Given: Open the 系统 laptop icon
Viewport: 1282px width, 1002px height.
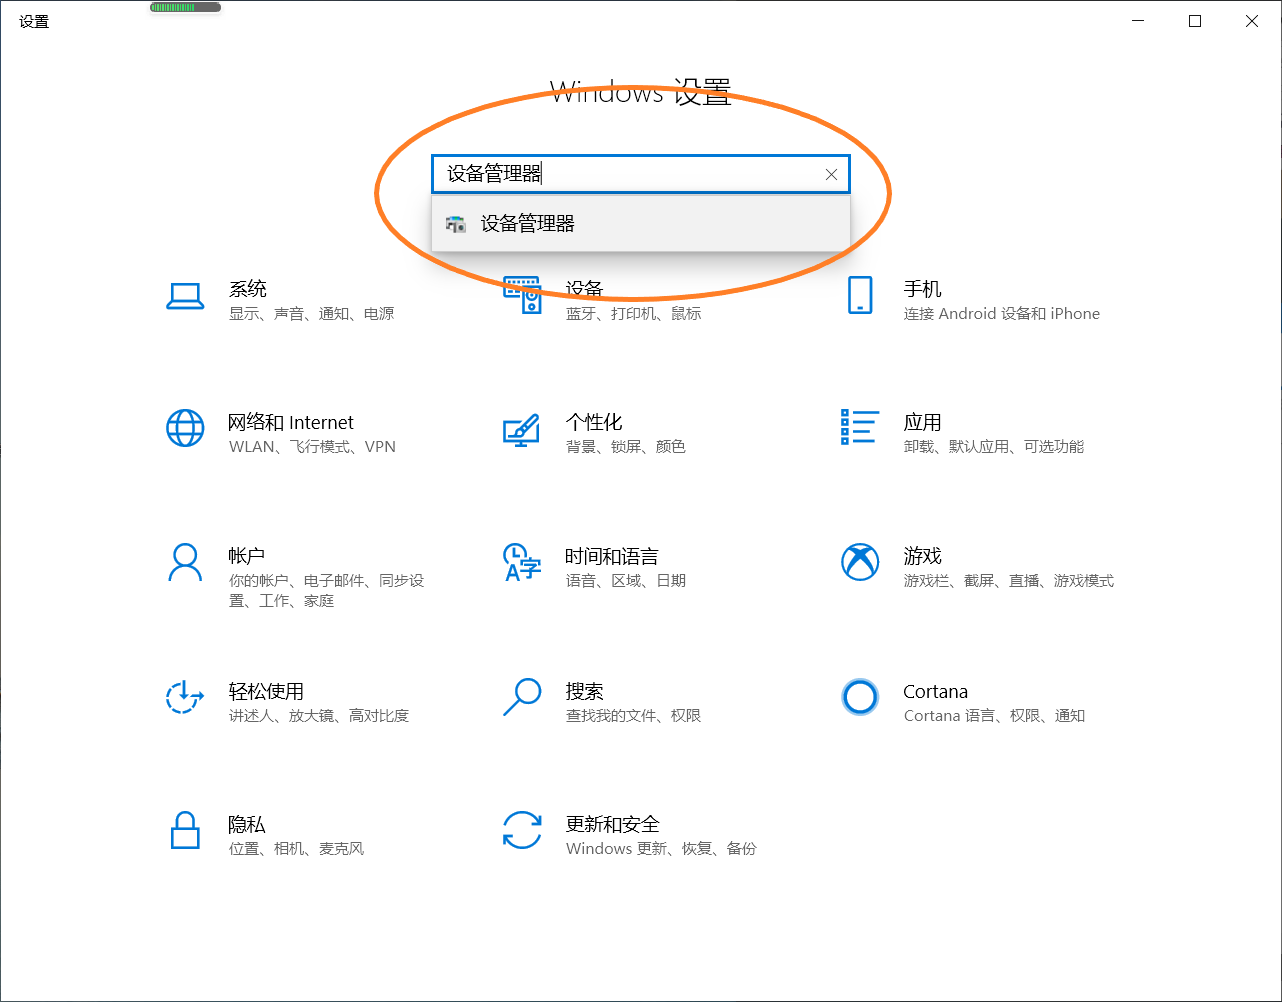Looking at the screenshot, I should pyautogui.click(x=185, y=296).
